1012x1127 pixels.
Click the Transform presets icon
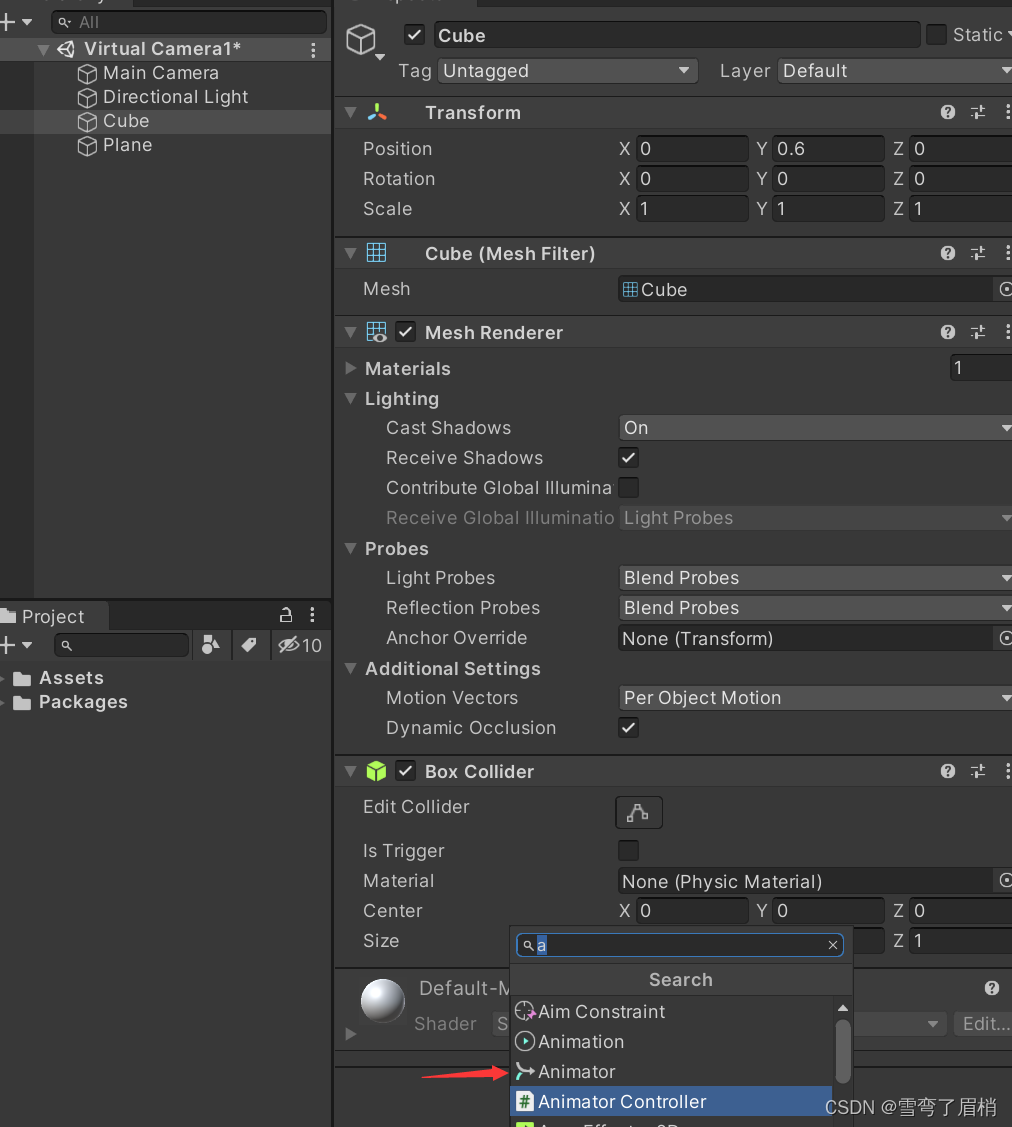pos(977,112)
